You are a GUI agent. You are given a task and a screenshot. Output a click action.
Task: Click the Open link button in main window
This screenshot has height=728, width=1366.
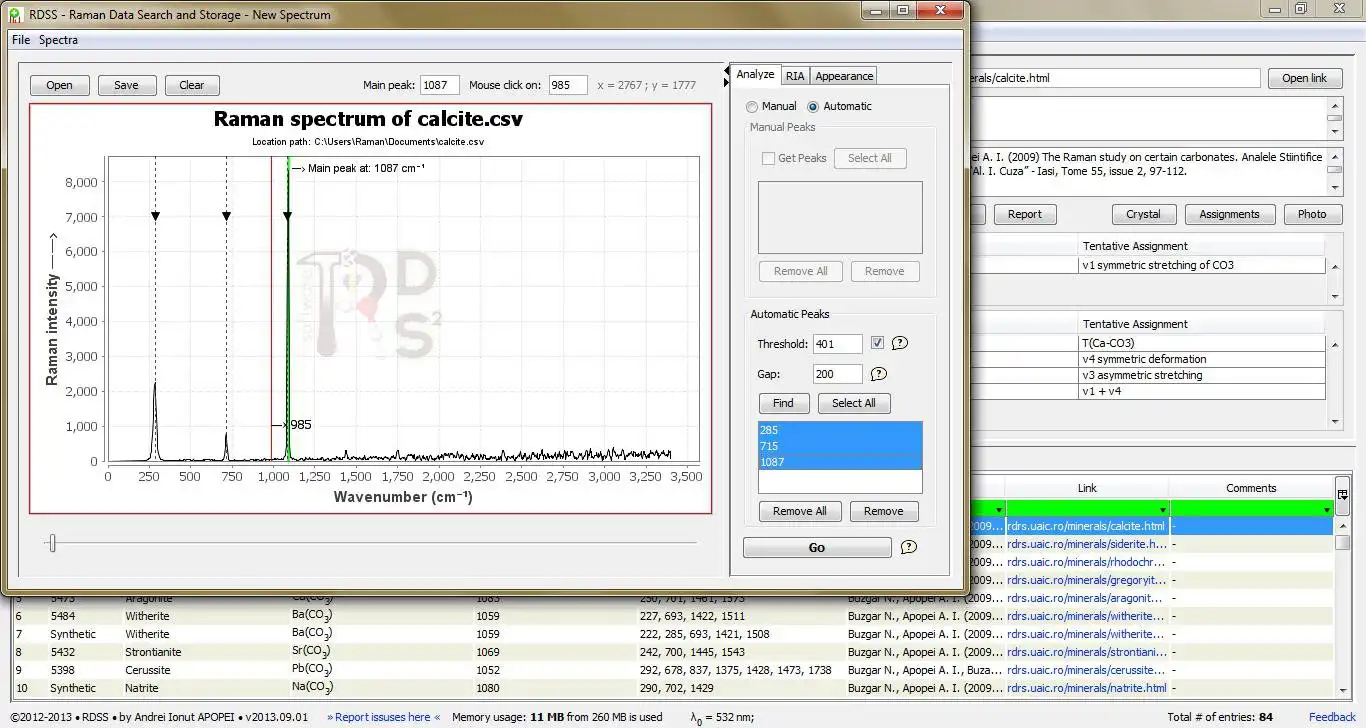(1305, 78)
